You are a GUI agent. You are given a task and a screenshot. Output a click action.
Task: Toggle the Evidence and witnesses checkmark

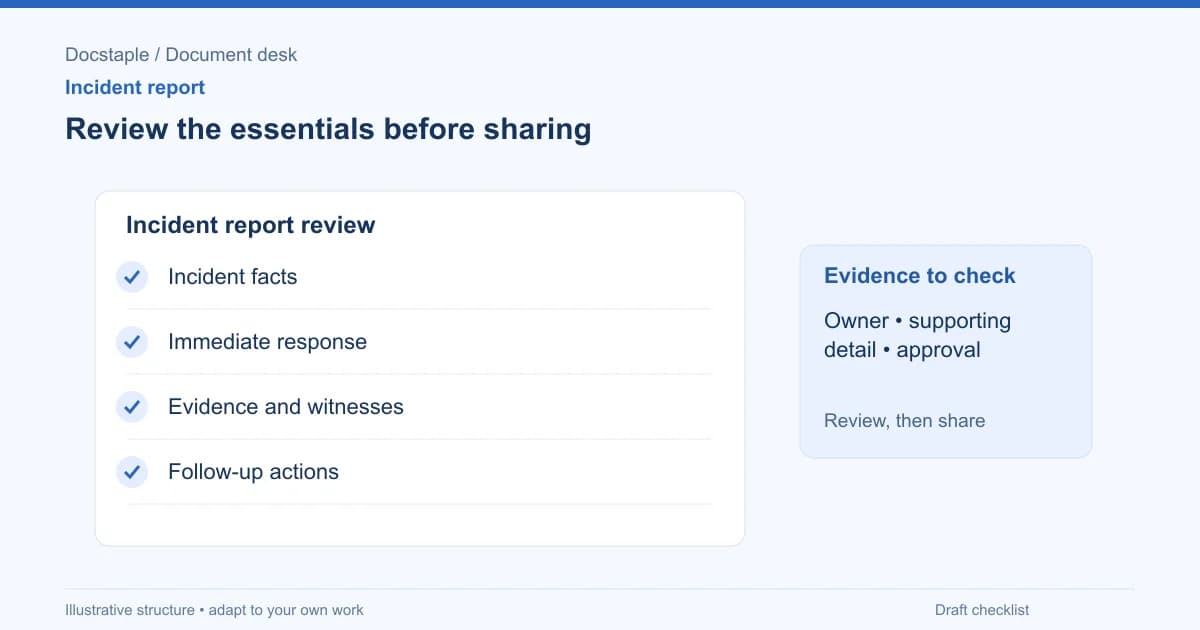pos(132,407)
